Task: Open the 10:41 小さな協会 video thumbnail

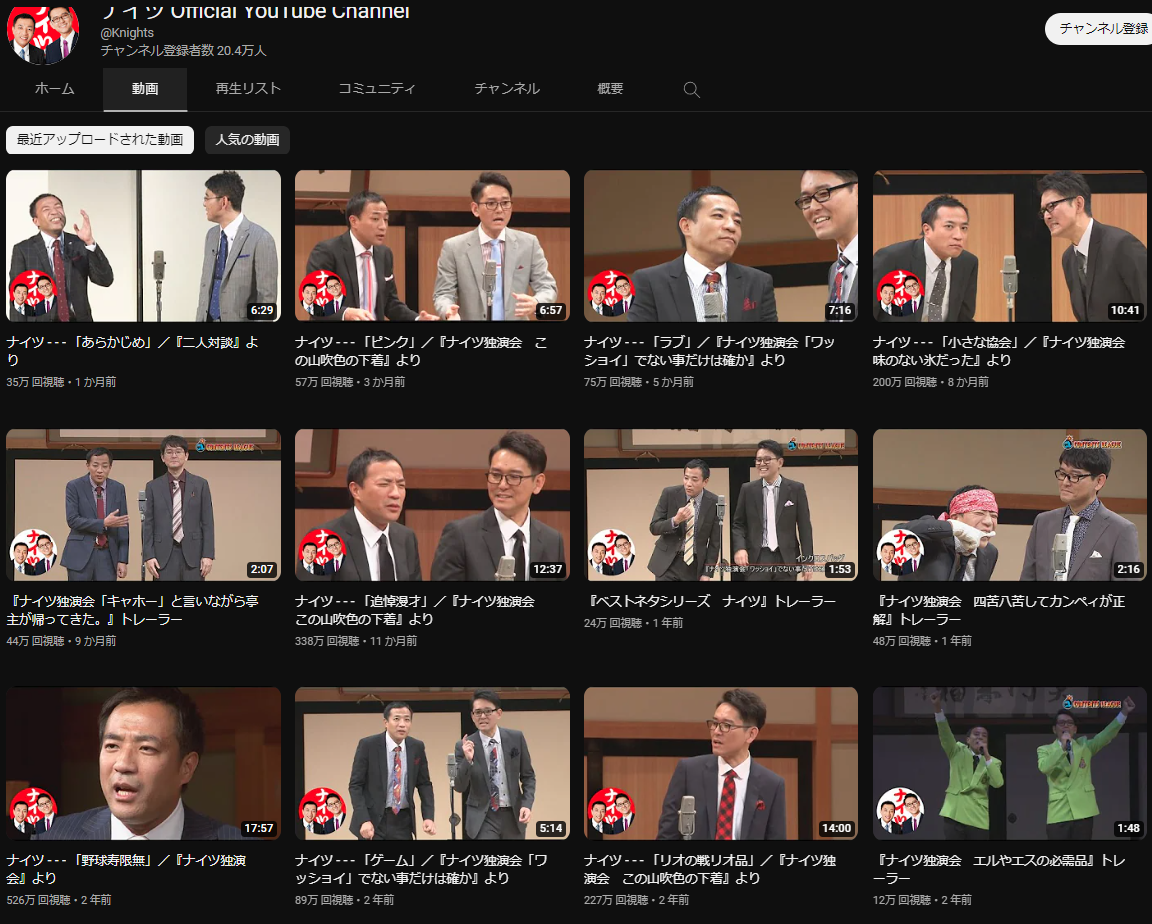Action: [1009, 246]
